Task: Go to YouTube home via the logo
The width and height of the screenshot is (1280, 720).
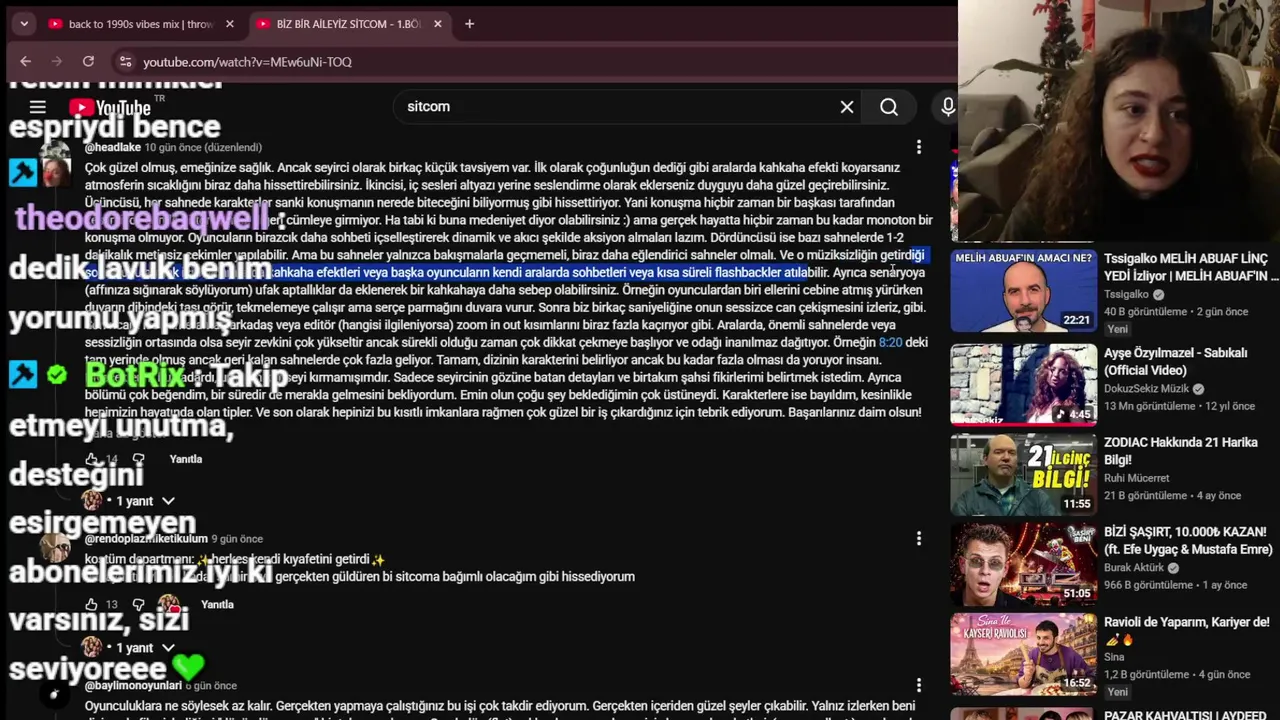Action: 110,107
